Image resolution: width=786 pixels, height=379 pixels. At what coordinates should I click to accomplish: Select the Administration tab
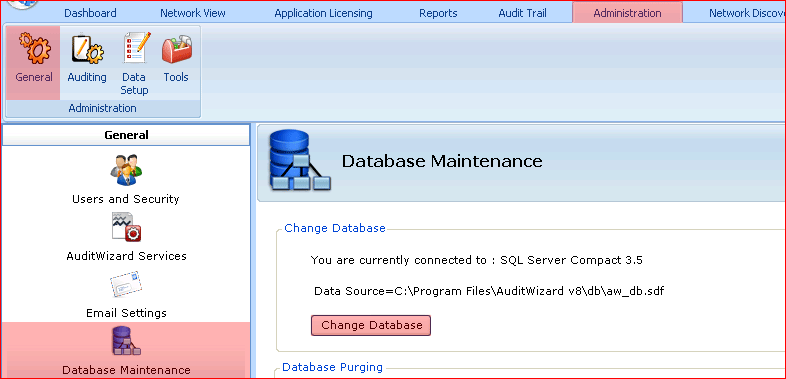pos(627,13)
